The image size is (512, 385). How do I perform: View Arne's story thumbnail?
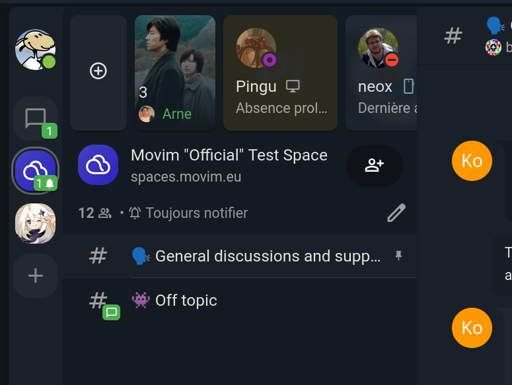click(175, 73)
